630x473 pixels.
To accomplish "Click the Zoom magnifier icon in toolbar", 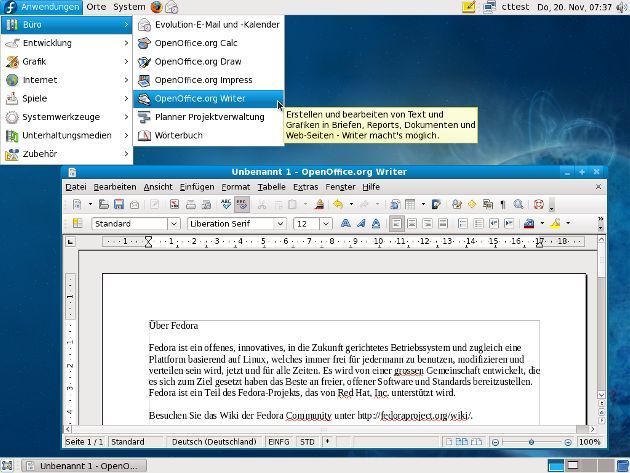I will coord(518,205).
